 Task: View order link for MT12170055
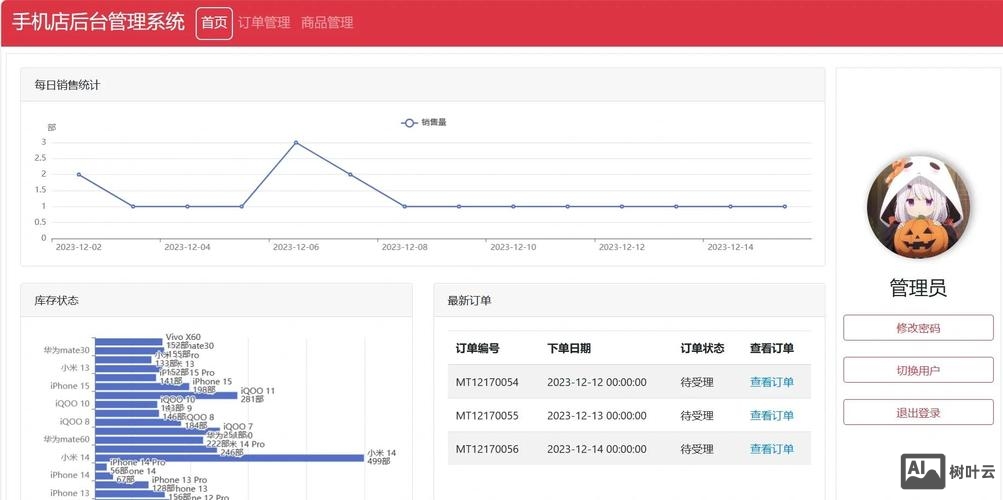pos(771,416)
